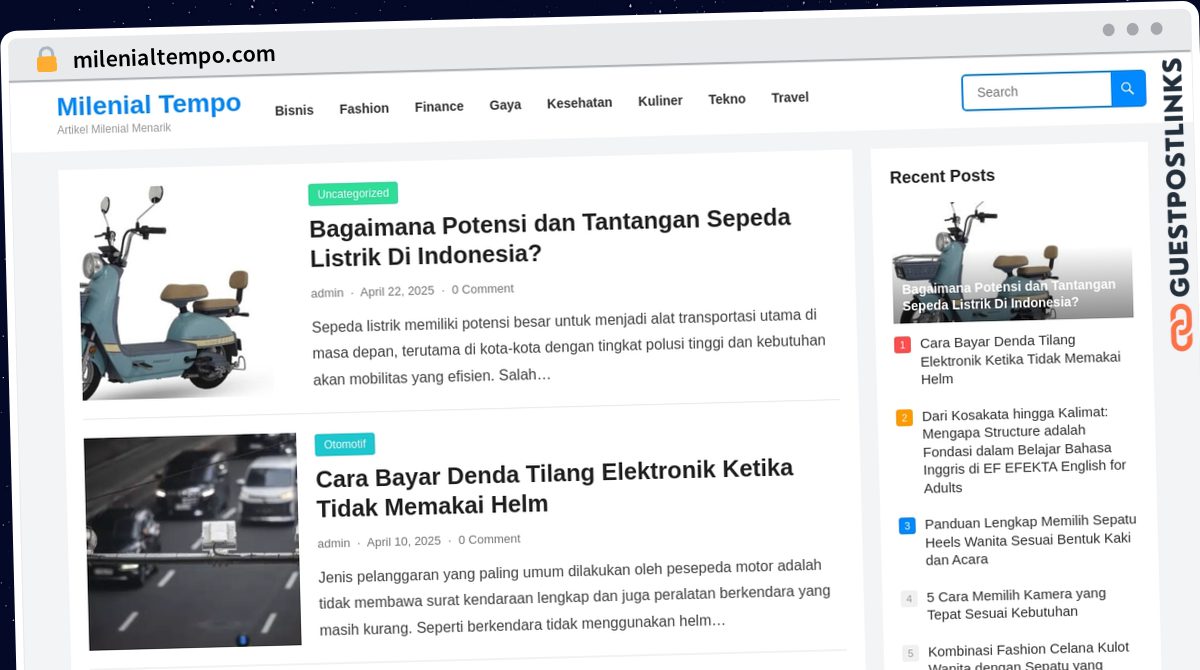Click the Milenial Tempo site logo
The height and width of the screenshot is (670, 1200).
coord(148,104)
